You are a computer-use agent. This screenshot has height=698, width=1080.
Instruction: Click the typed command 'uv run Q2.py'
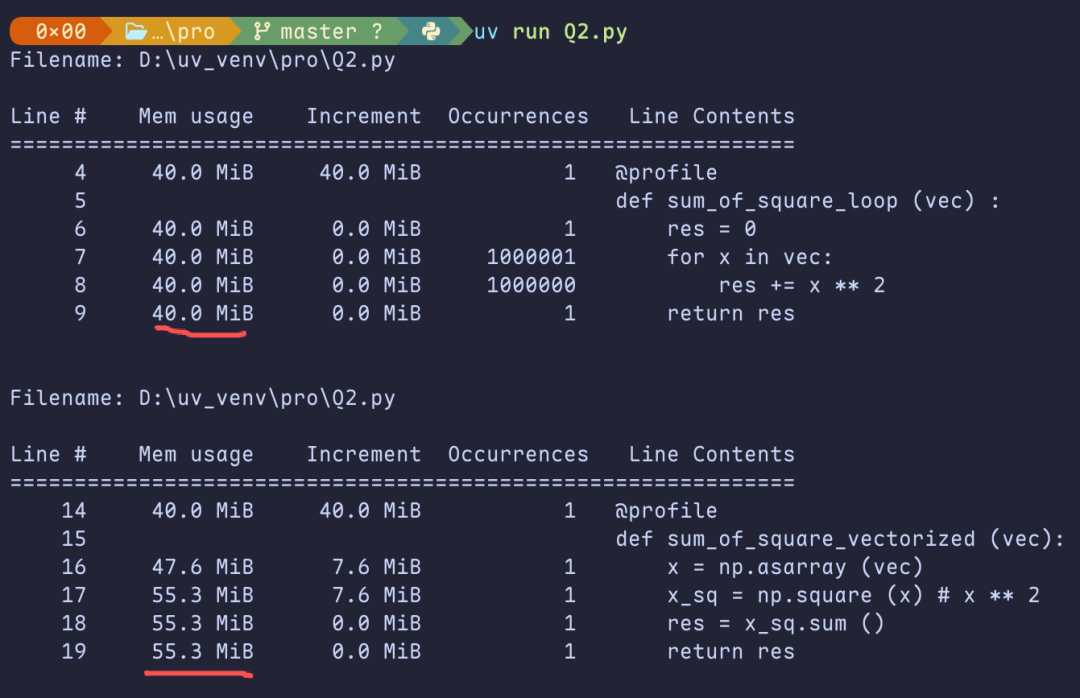(x=550, y=32)
